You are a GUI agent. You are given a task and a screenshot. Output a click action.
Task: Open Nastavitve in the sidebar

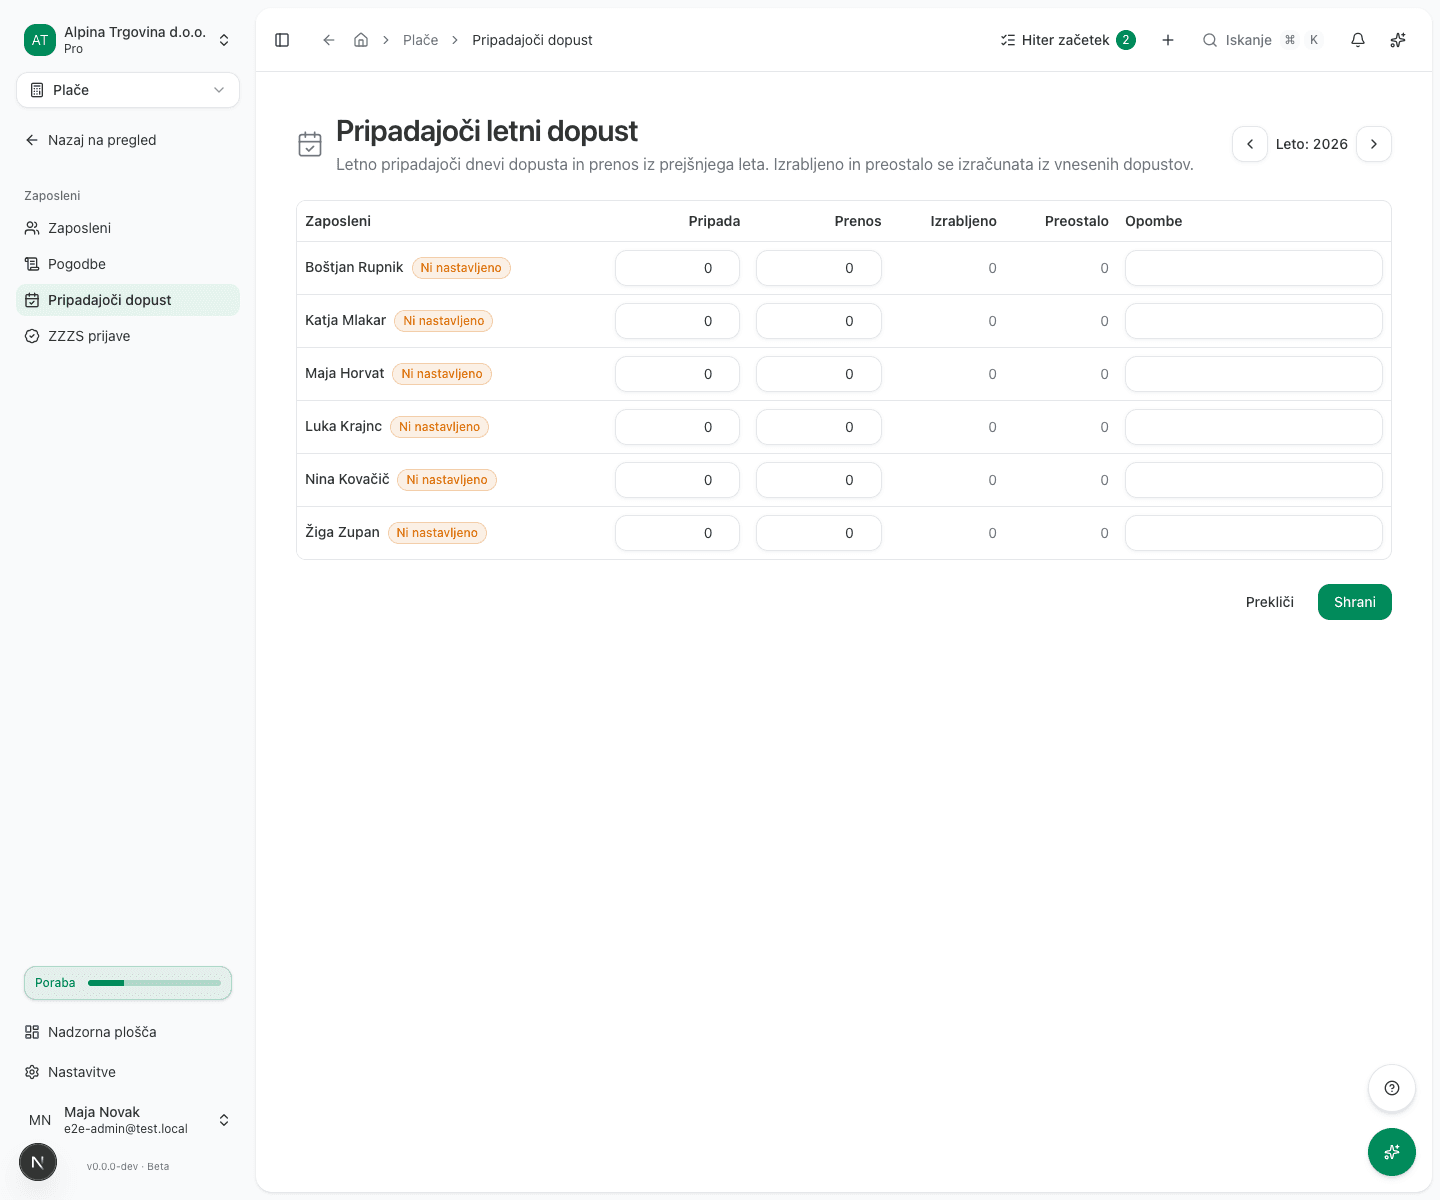[128, 1072]
